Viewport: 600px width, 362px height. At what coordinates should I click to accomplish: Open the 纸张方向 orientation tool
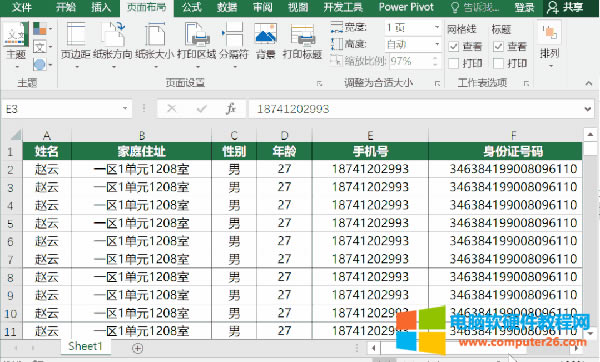click(113, 44)
